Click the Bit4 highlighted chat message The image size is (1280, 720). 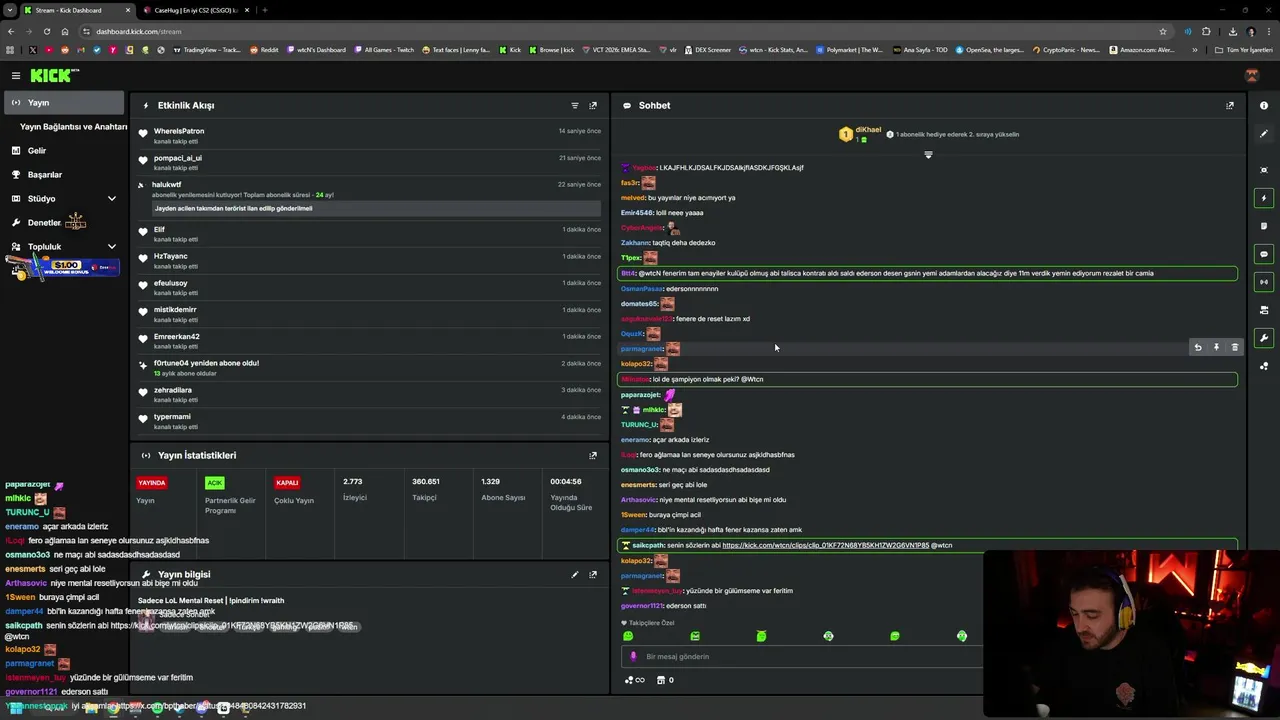927,273
